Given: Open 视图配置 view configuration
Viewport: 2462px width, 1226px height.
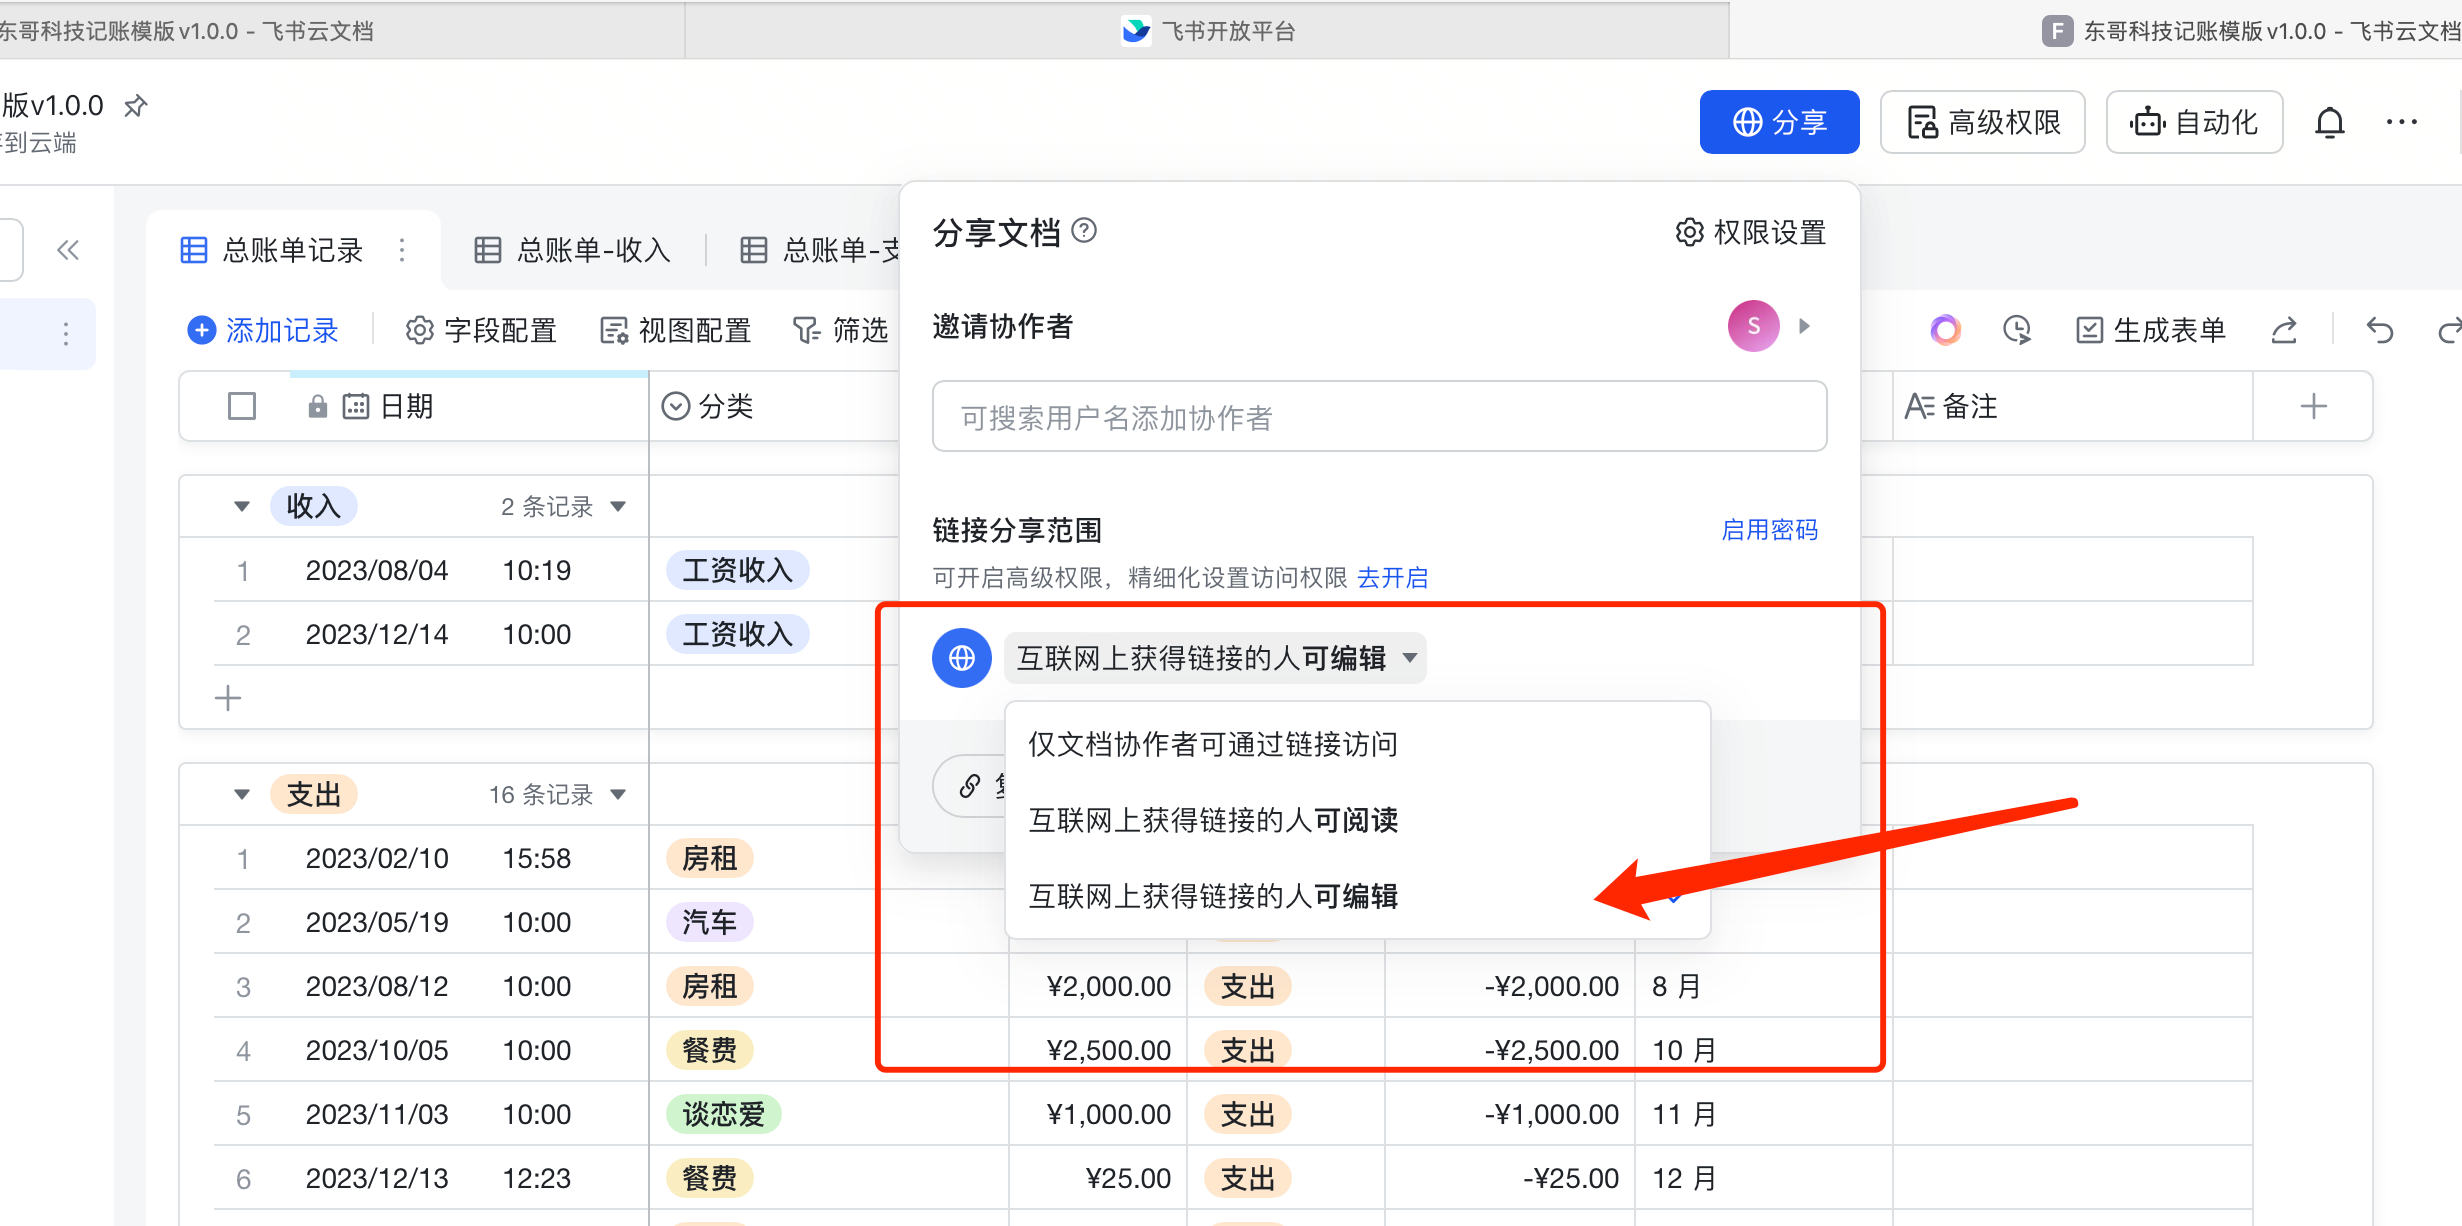Looking at the screenshot, I should click(x=675, y=330).
